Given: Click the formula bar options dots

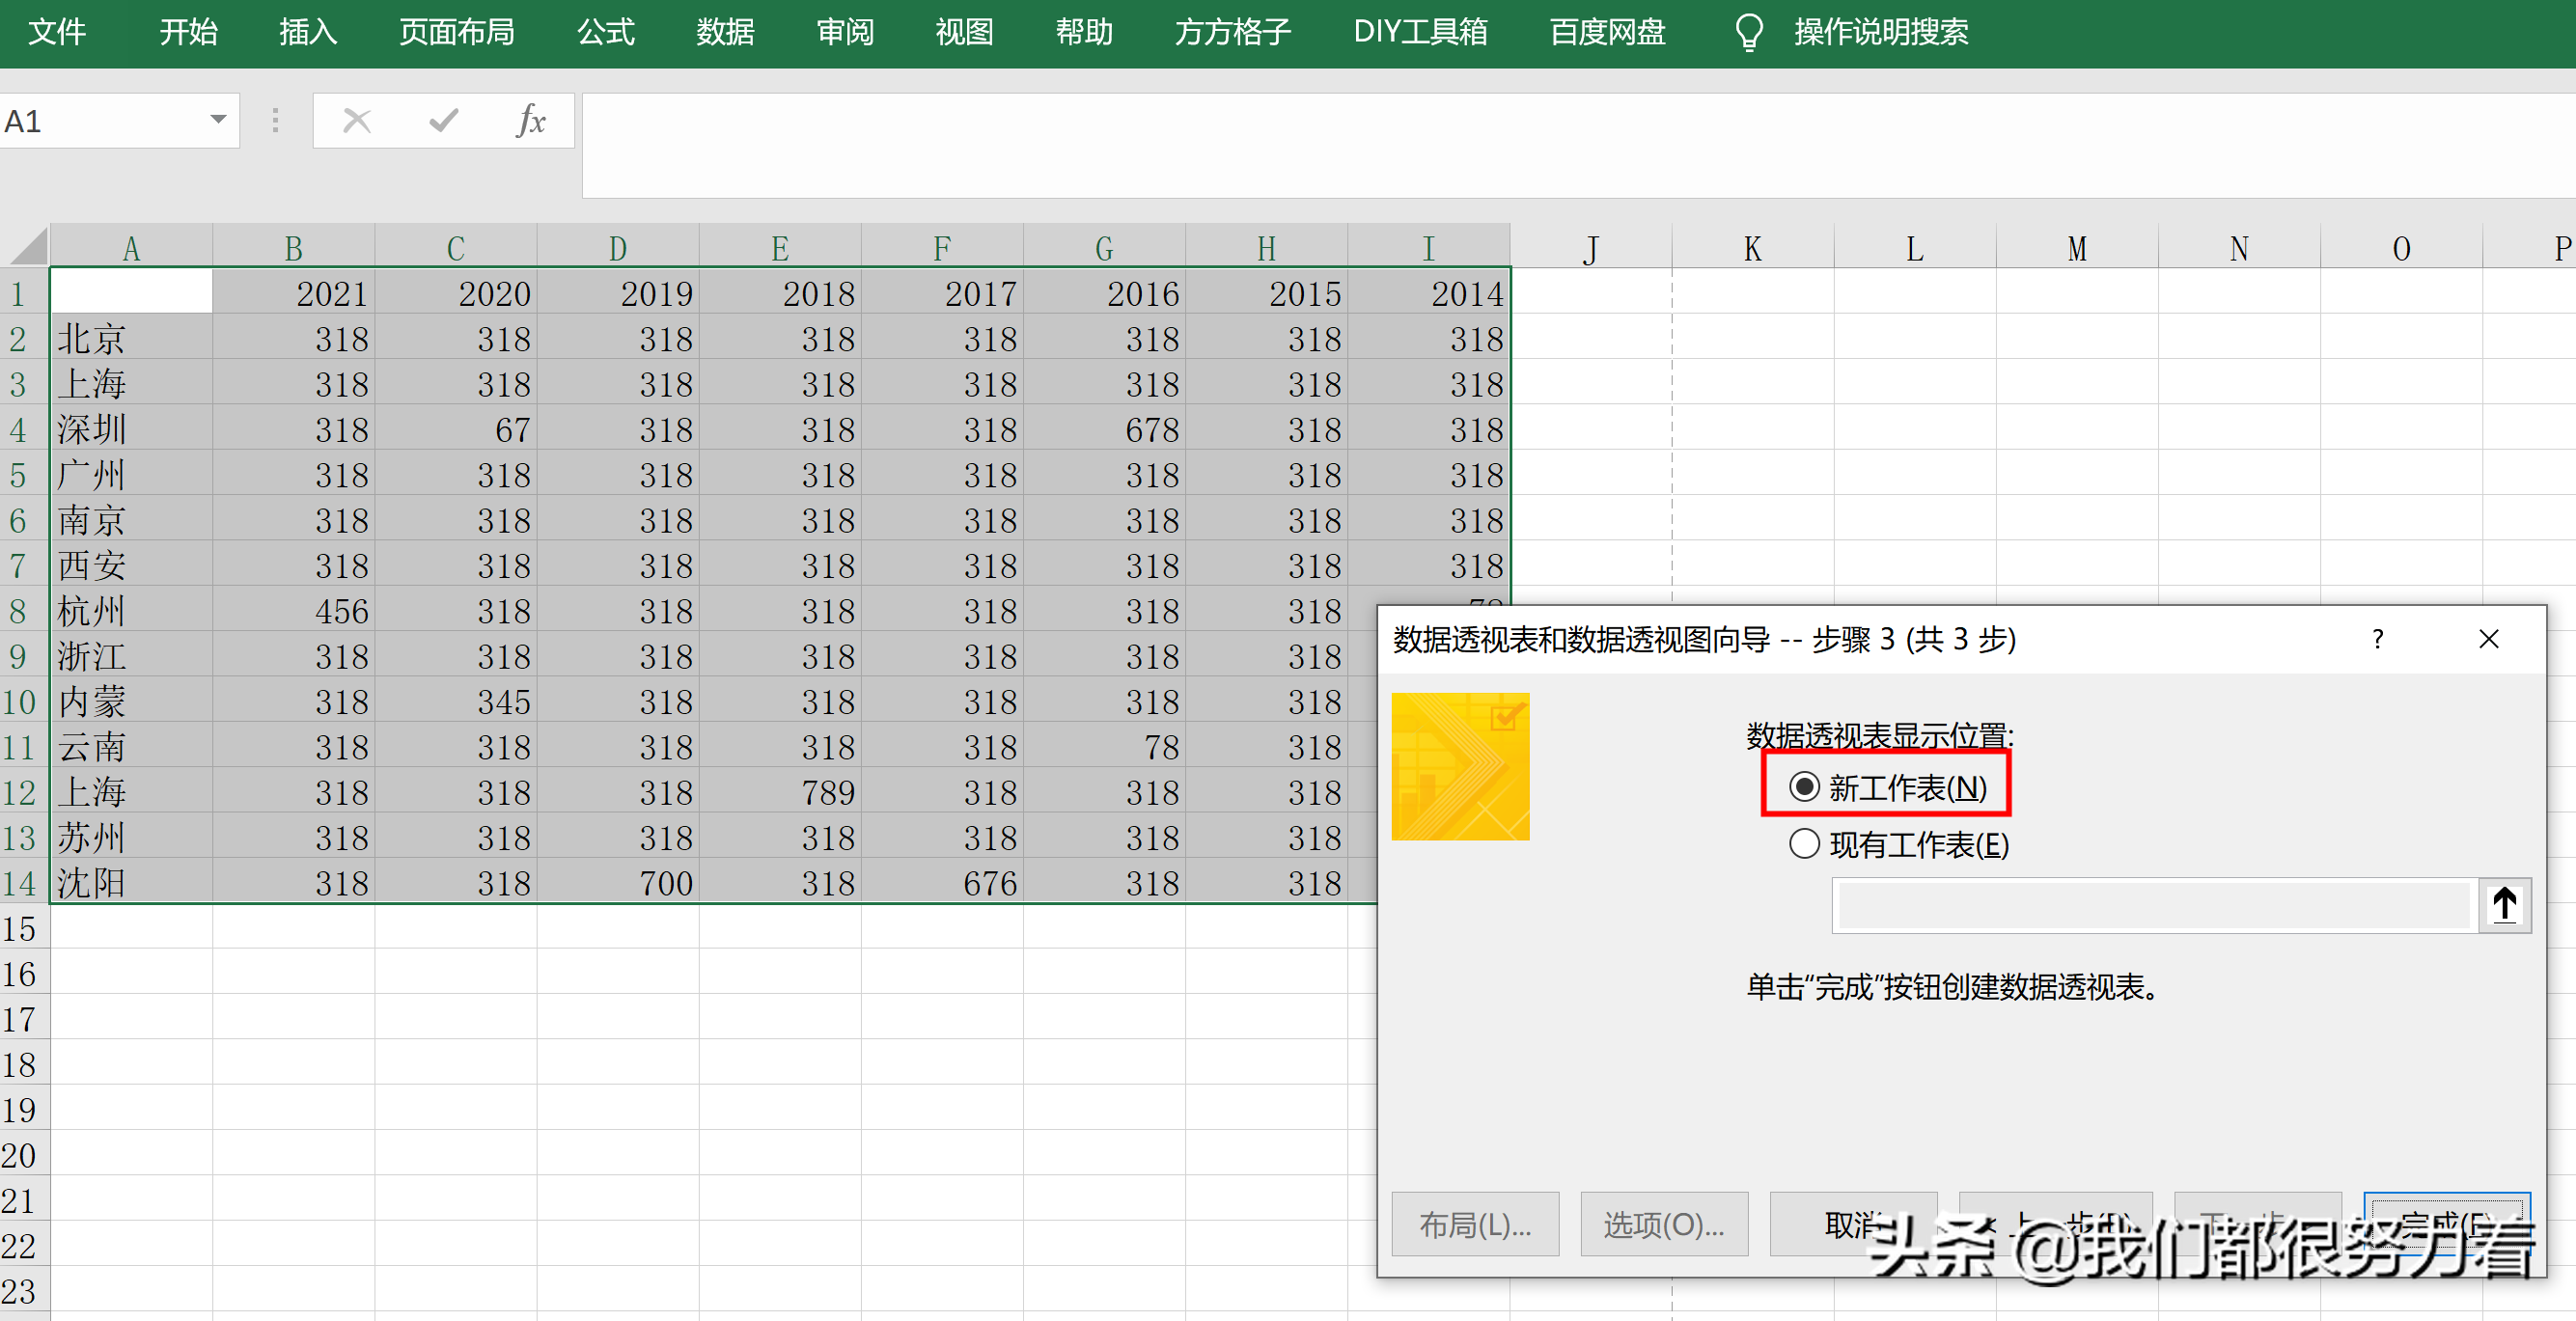Looking at the screenshot, I should [275, 121].
